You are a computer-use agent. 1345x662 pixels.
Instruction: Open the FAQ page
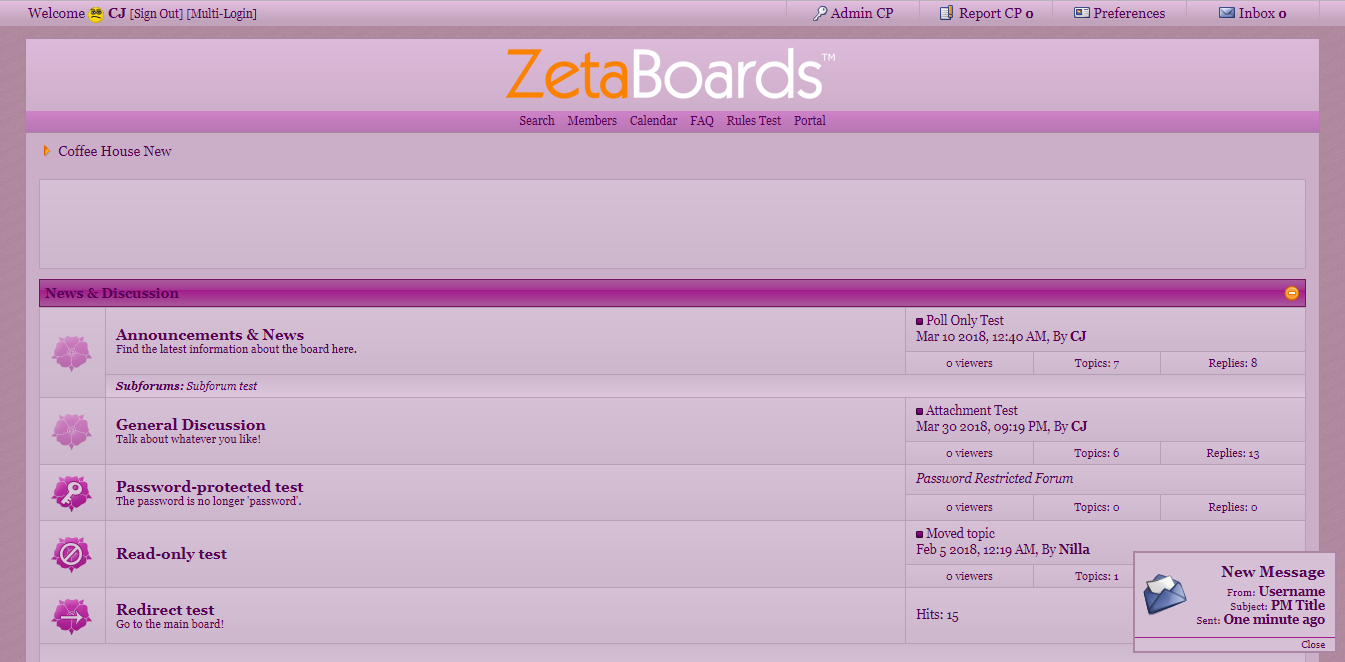click(702, 121)
